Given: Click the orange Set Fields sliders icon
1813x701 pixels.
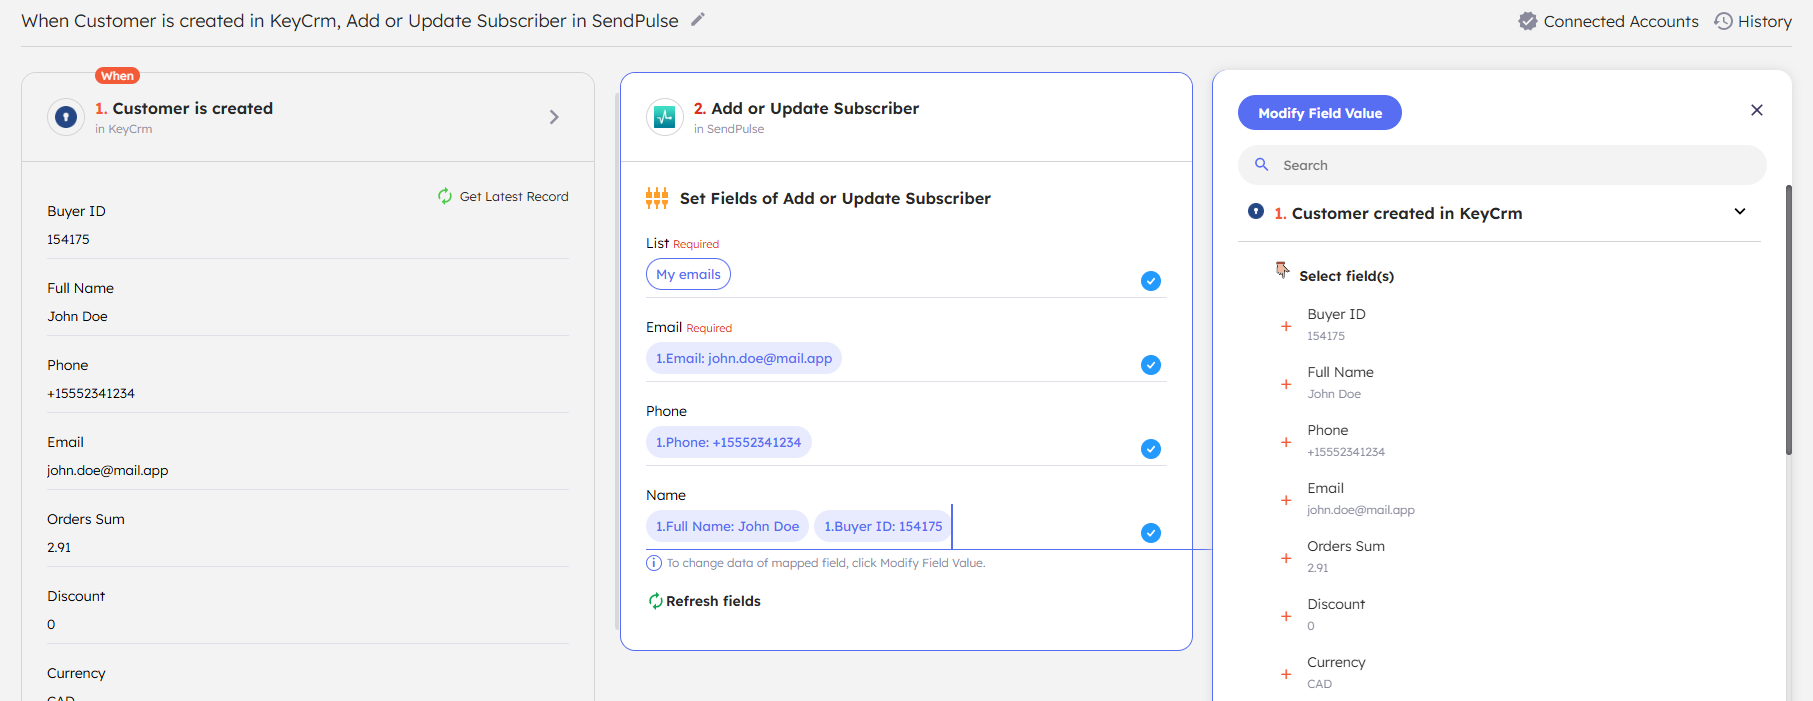Looking at the screenshot, I should click(657, 198).
